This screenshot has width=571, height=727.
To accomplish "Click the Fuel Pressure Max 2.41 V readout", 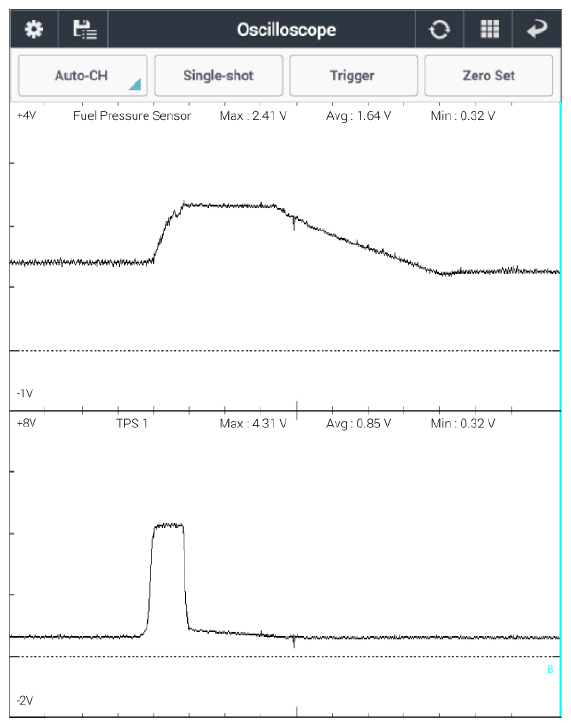I will click(253, 116).
